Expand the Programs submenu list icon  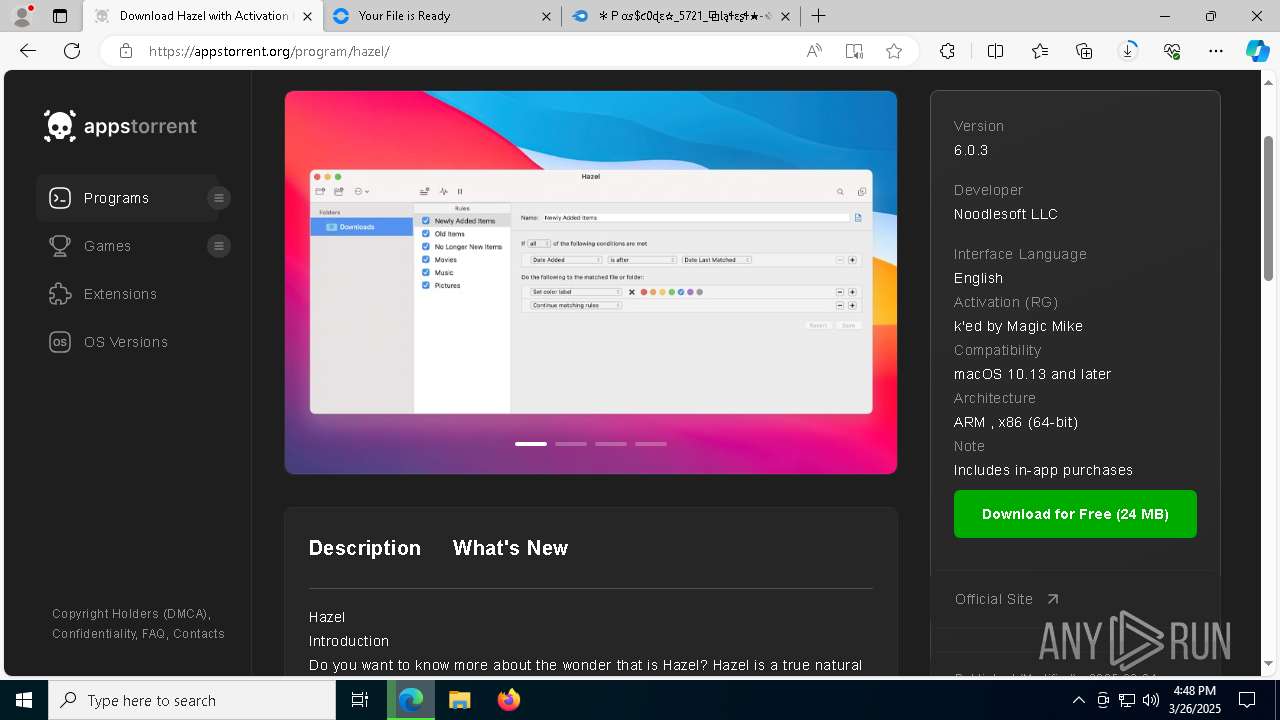[x=218, y=198]
